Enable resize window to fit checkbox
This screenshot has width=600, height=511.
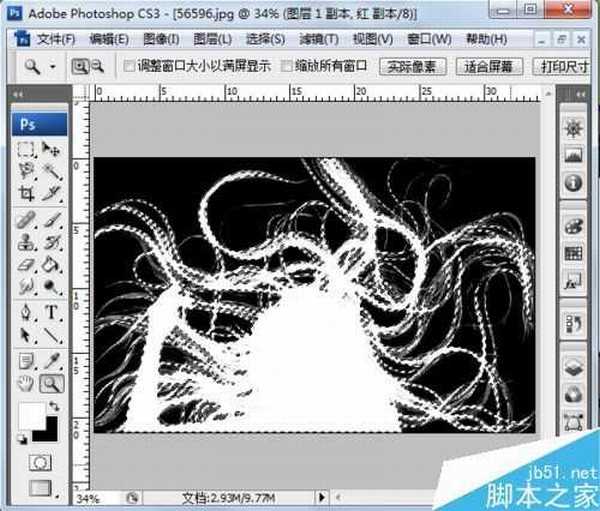[129, 66]
